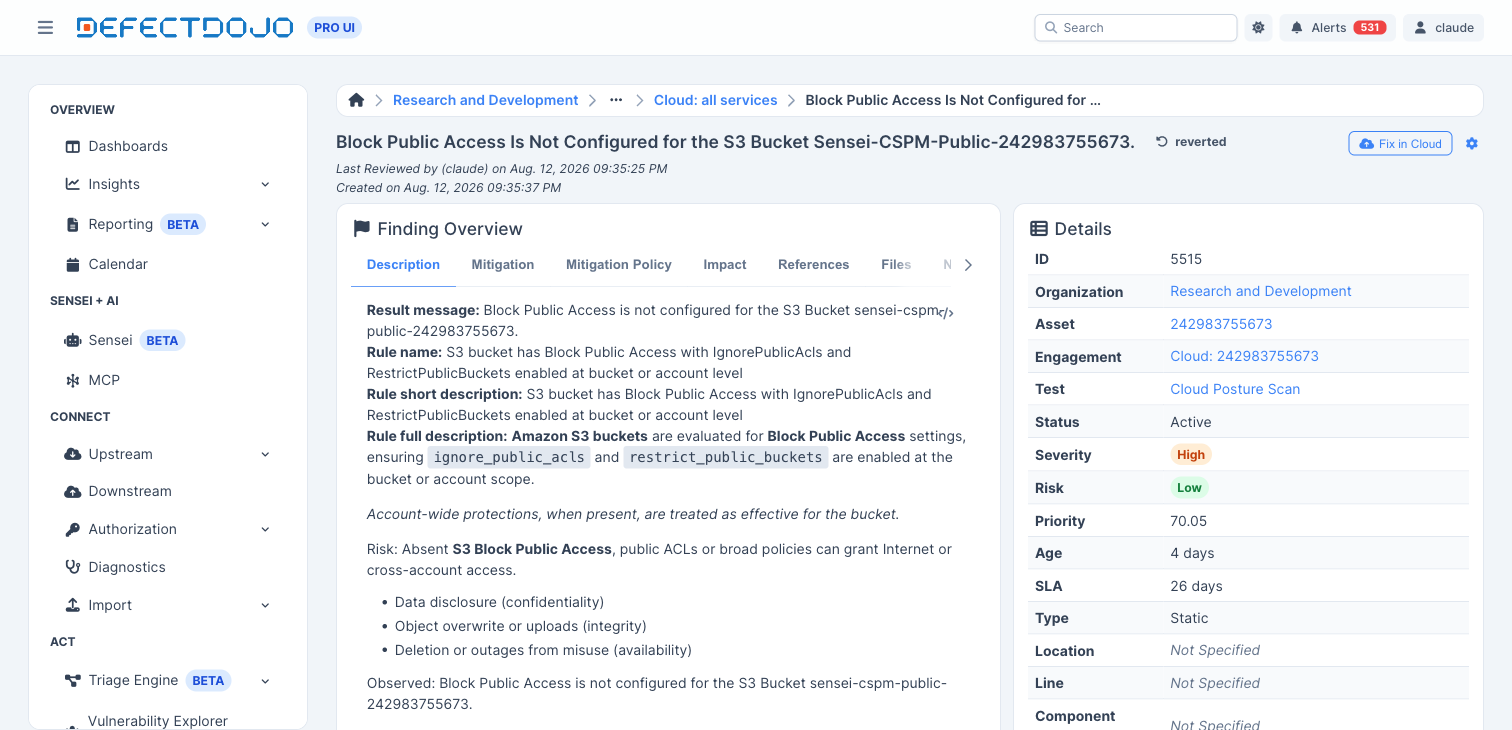The height and width of the screenshot is (730, 1512).
Task: Click the Low risk badge
Action: pyautogui.click(x=1190, y=488)
